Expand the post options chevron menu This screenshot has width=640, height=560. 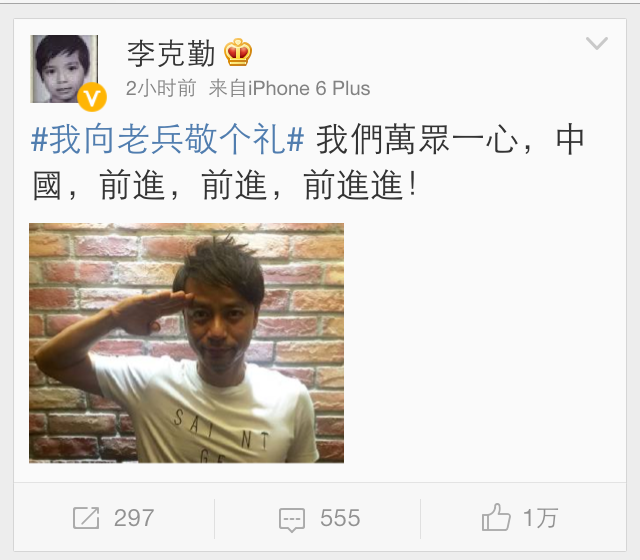[x=597, y=43]
